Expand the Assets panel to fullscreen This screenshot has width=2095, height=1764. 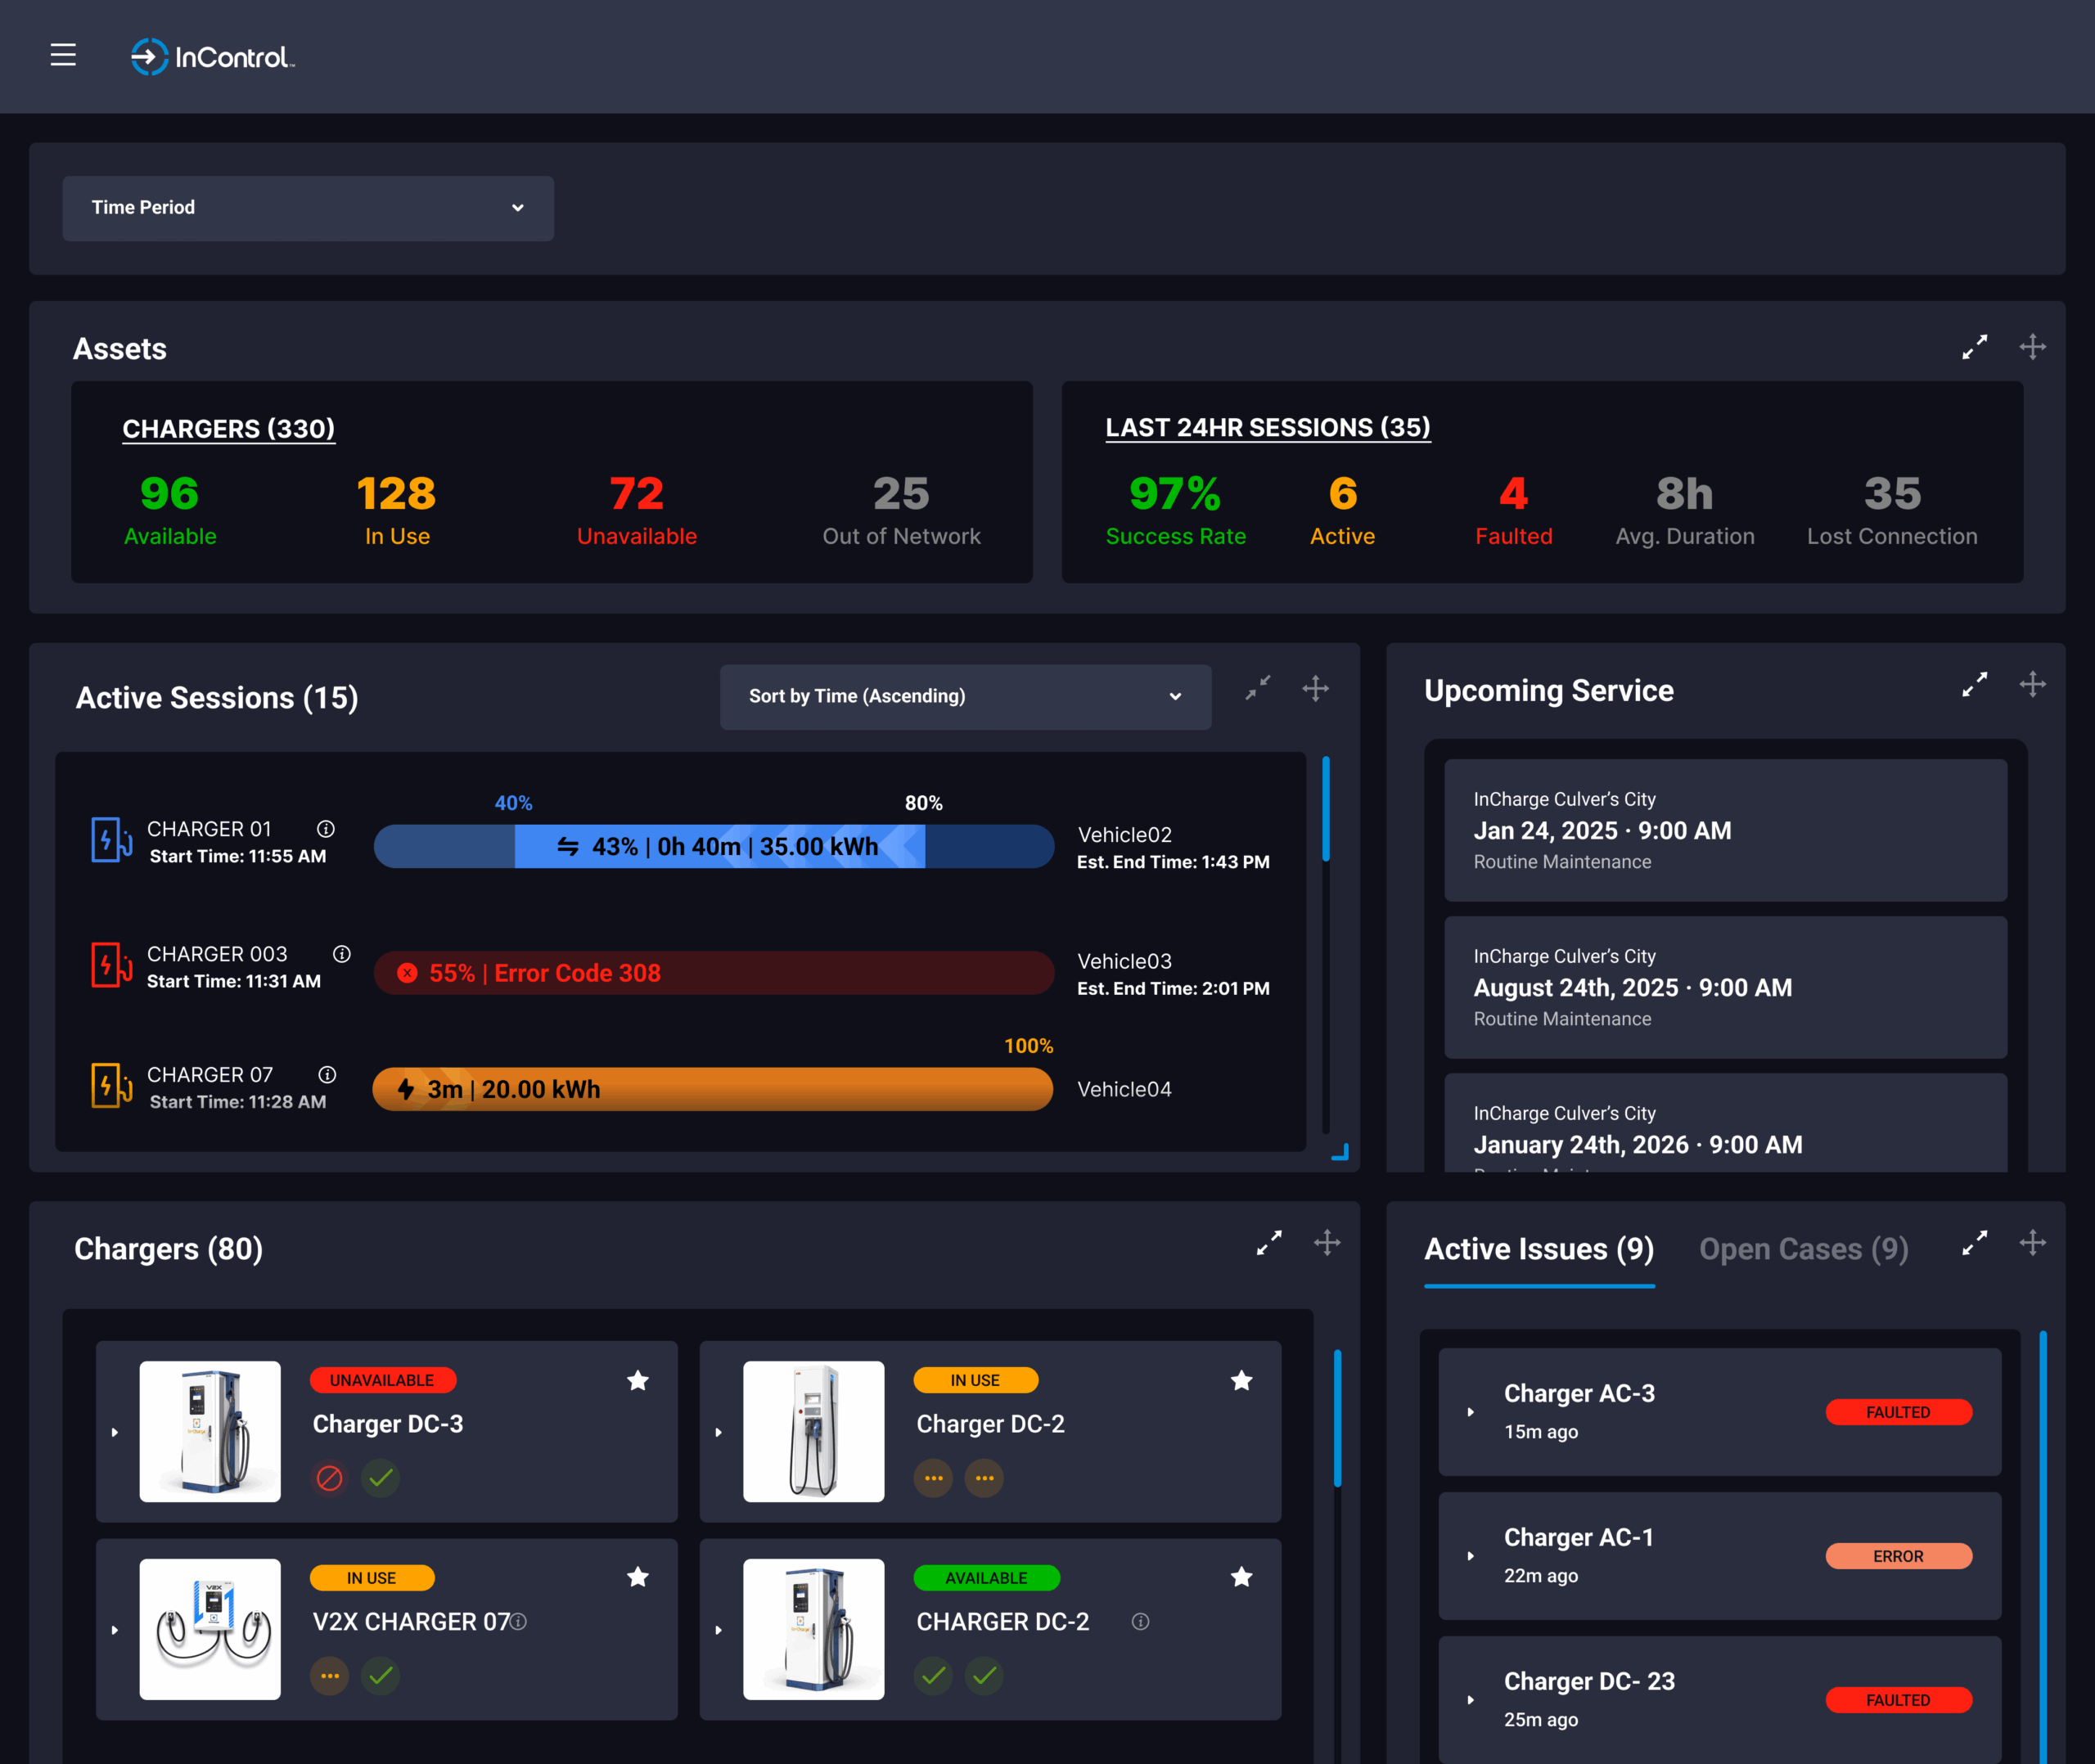(1974, 347)
